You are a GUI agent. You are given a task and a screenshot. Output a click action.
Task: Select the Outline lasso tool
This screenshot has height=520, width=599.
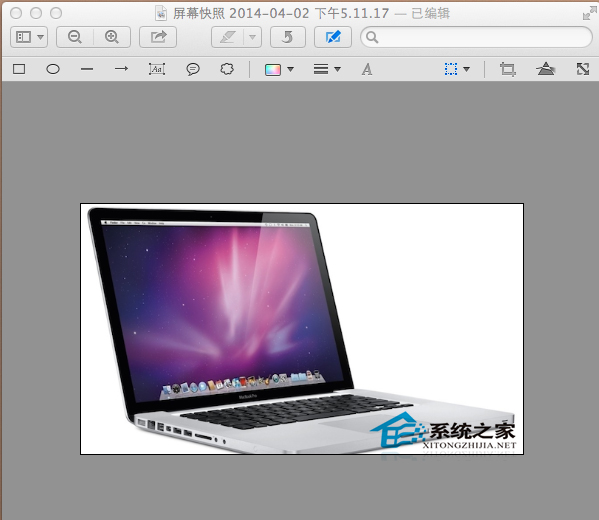227,69
